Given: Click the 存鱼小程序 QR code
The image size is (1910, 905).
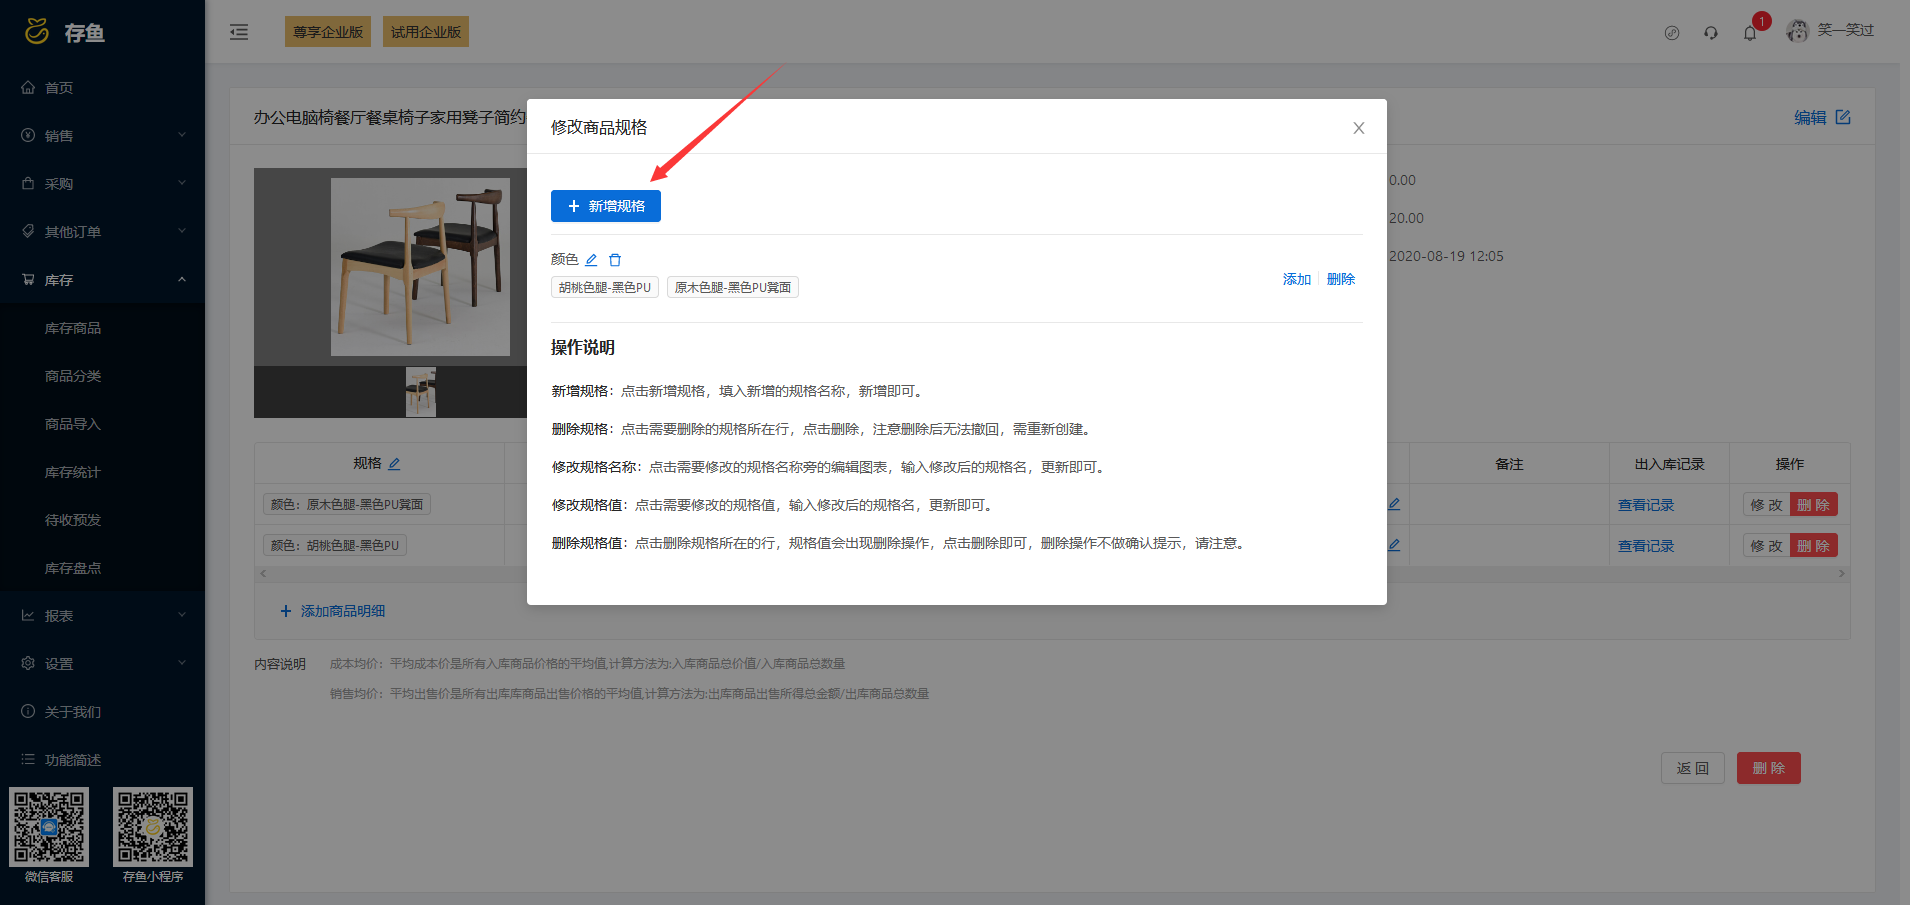Looking at the screenshot, I should 153,827.
